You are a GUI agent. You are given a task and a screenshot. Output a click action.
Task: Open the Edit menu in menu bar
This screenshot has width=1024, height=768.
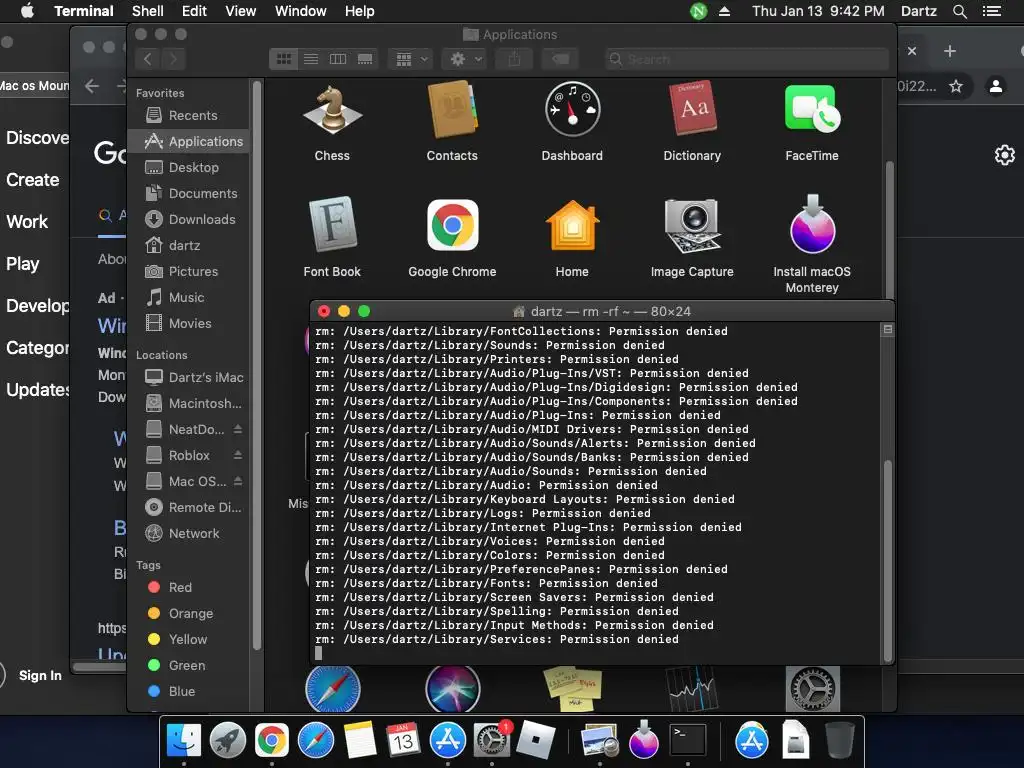(x=194, y=11)
